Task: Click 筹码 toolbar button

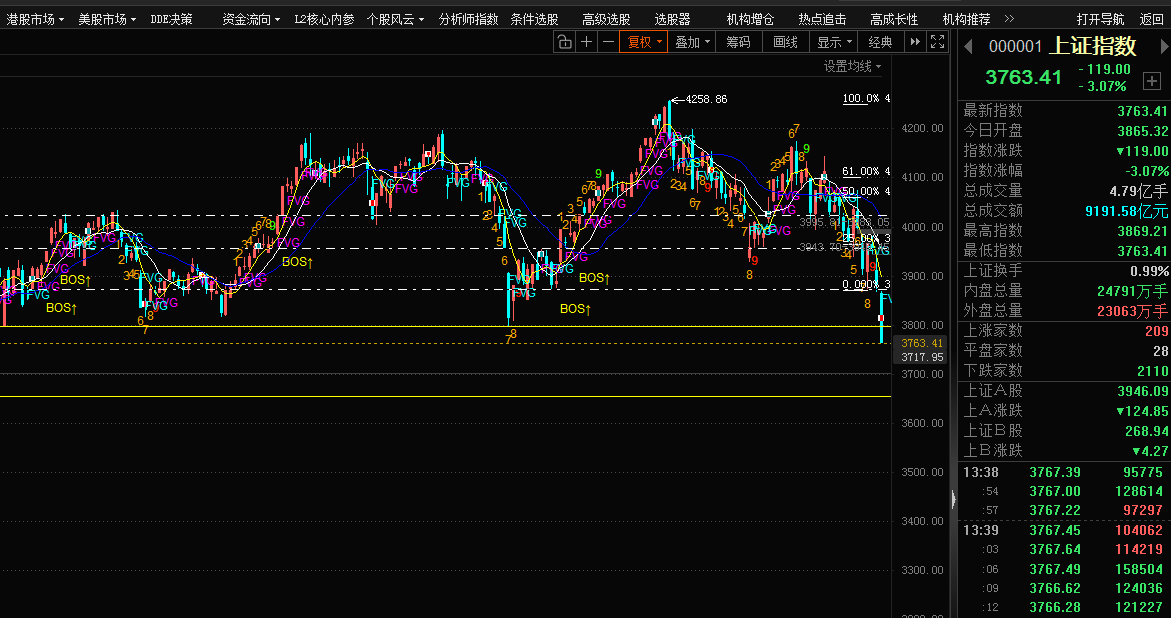Action: (x=738, y=43)
